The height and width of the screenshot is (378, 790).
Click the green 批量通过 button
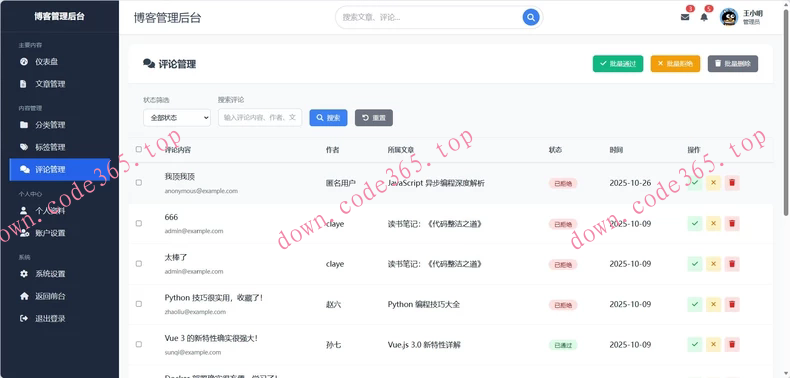coord(618,64)
